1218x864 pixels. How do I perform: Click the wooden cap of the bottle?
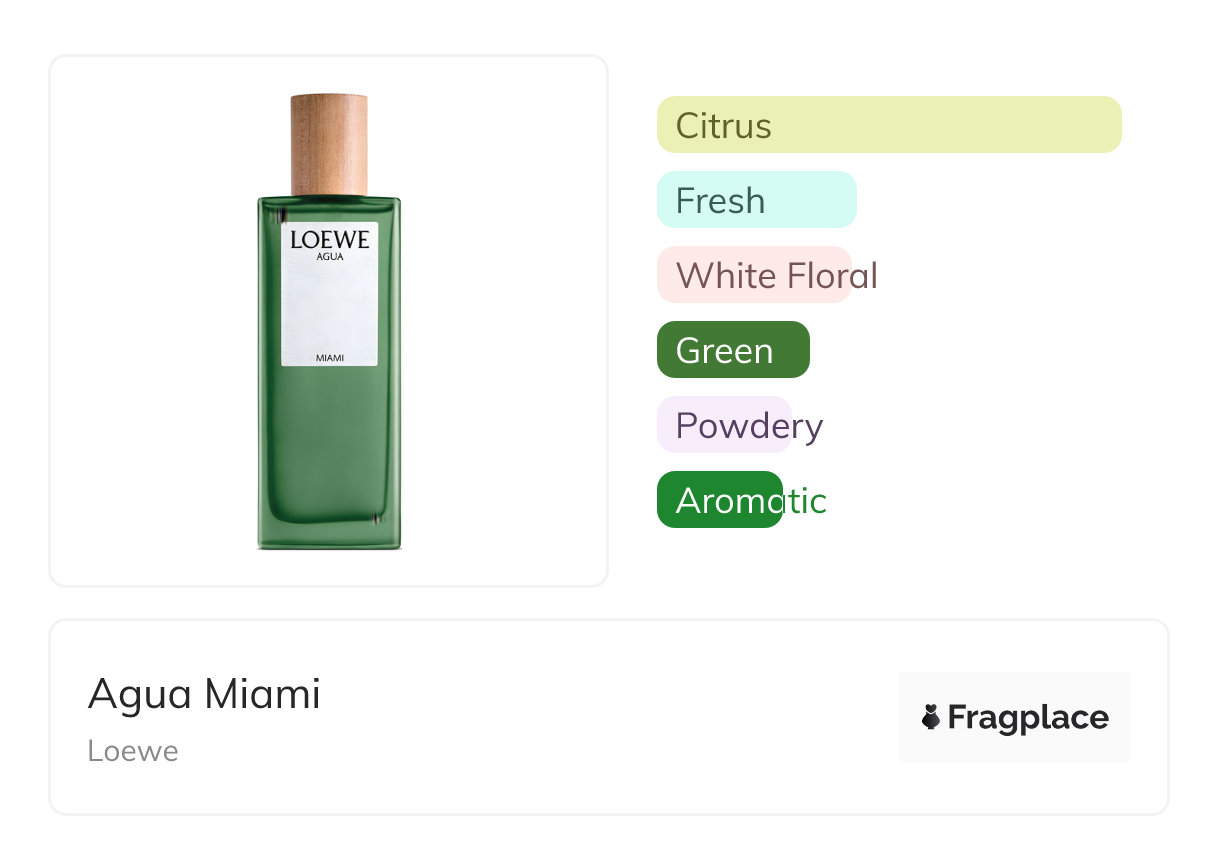coord(329,144)
